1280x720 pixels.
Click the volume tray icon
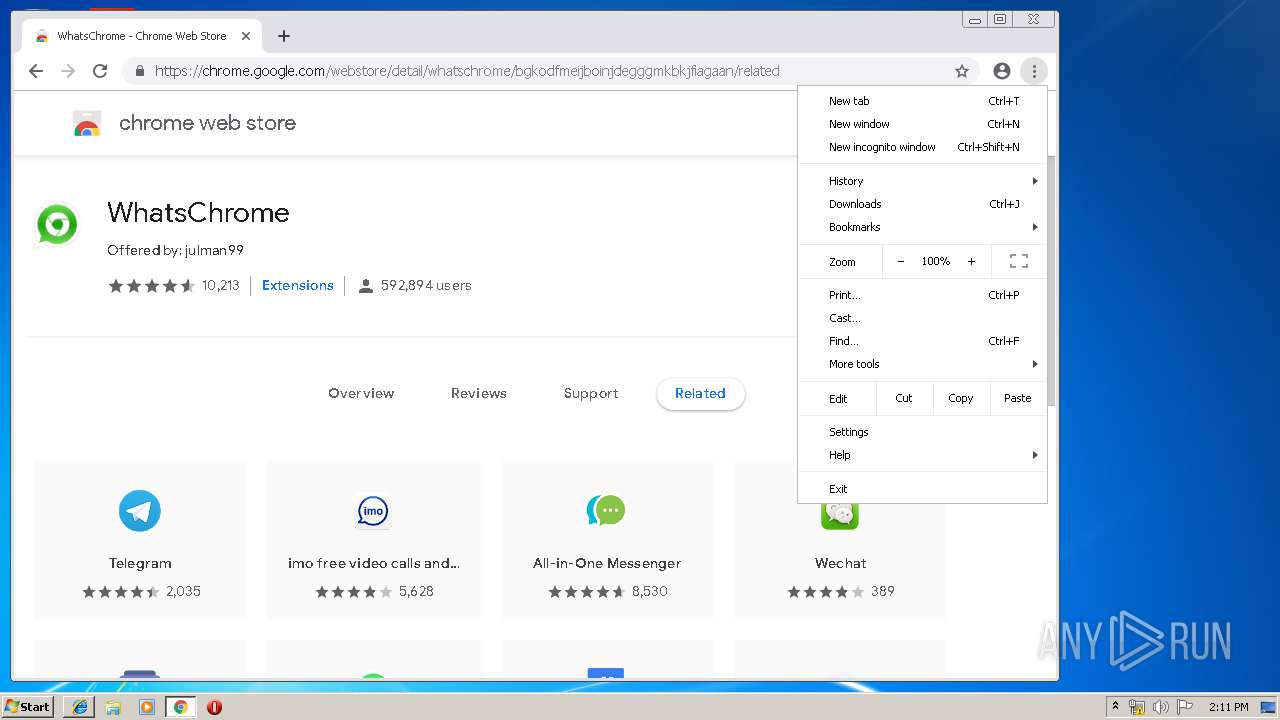click(x=1161, y=707)
